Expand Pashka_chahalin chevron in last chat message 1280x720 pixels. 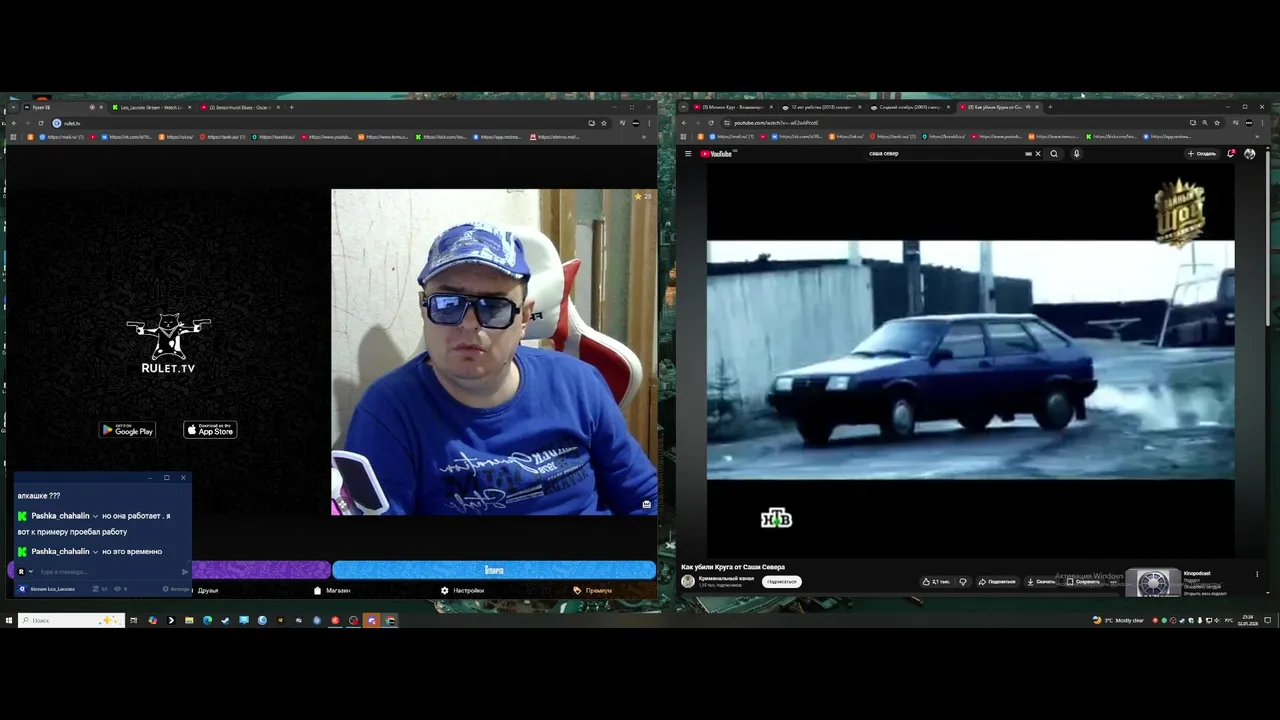tap(95, 552)
